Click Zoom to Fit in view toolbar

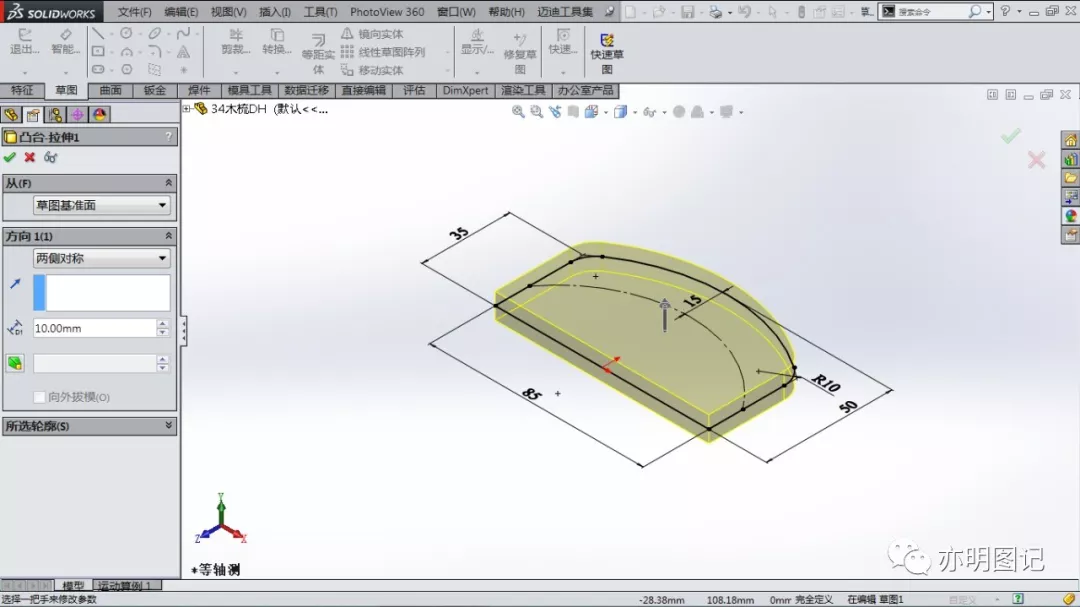pyautogui.click(x=518, y=112)
